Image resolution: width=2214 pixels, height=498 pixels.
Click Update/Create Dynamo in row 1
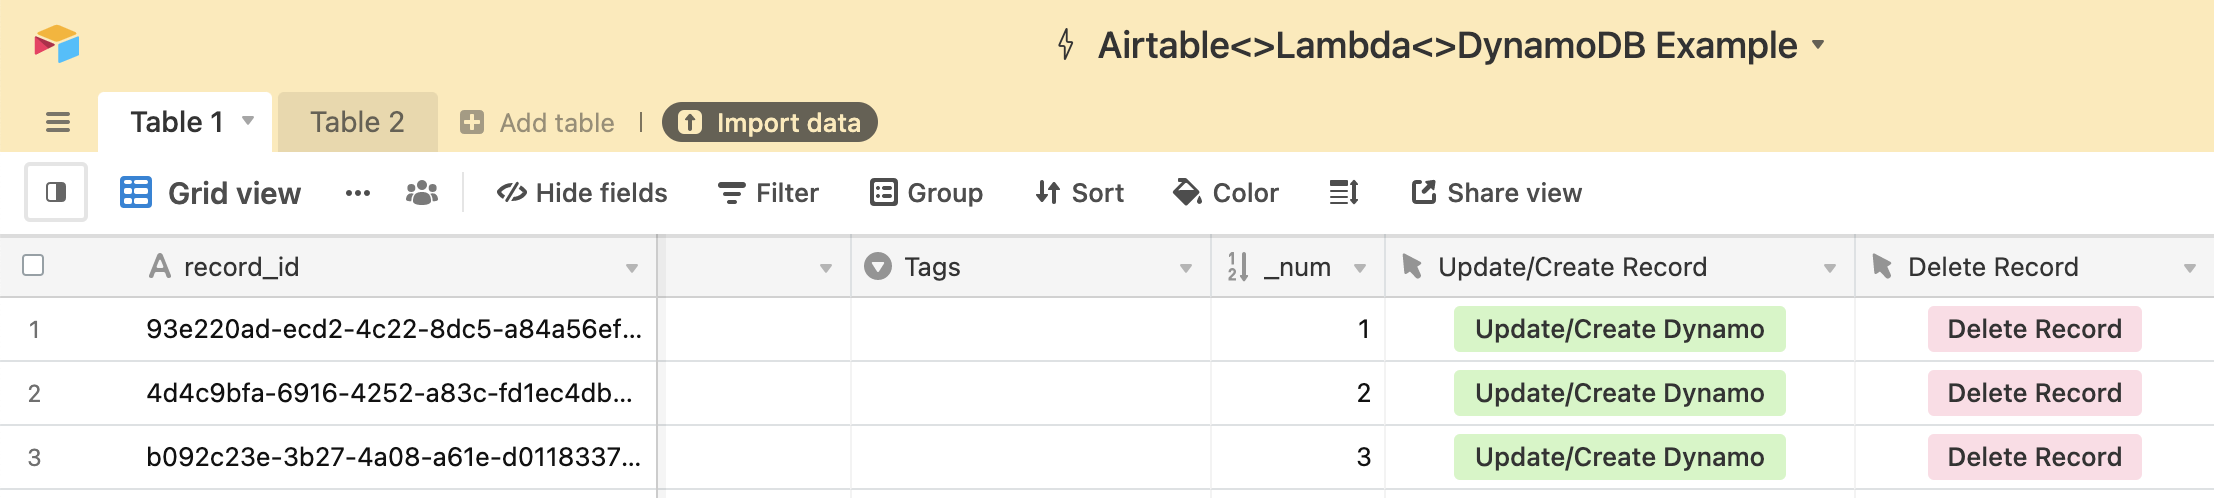point(1619,329)
